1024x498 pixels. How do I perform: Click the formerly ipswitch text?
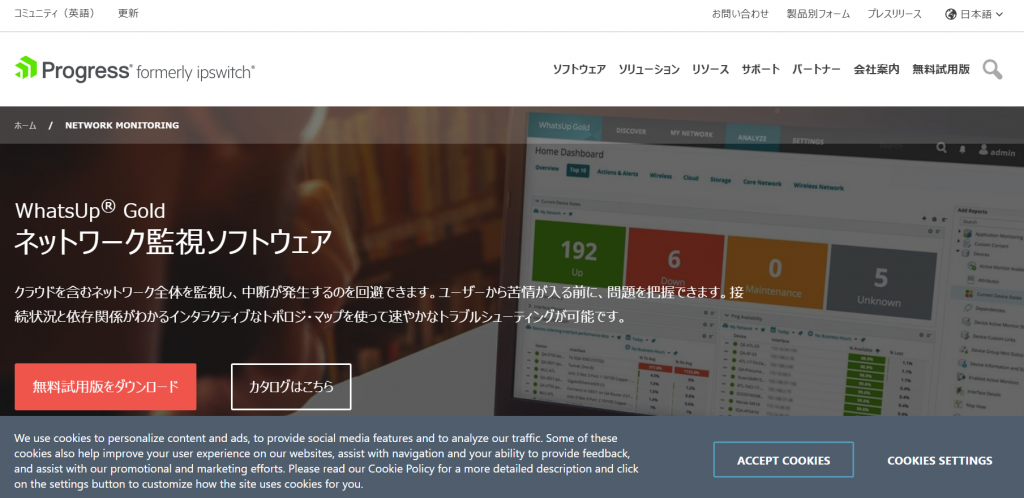196,72
